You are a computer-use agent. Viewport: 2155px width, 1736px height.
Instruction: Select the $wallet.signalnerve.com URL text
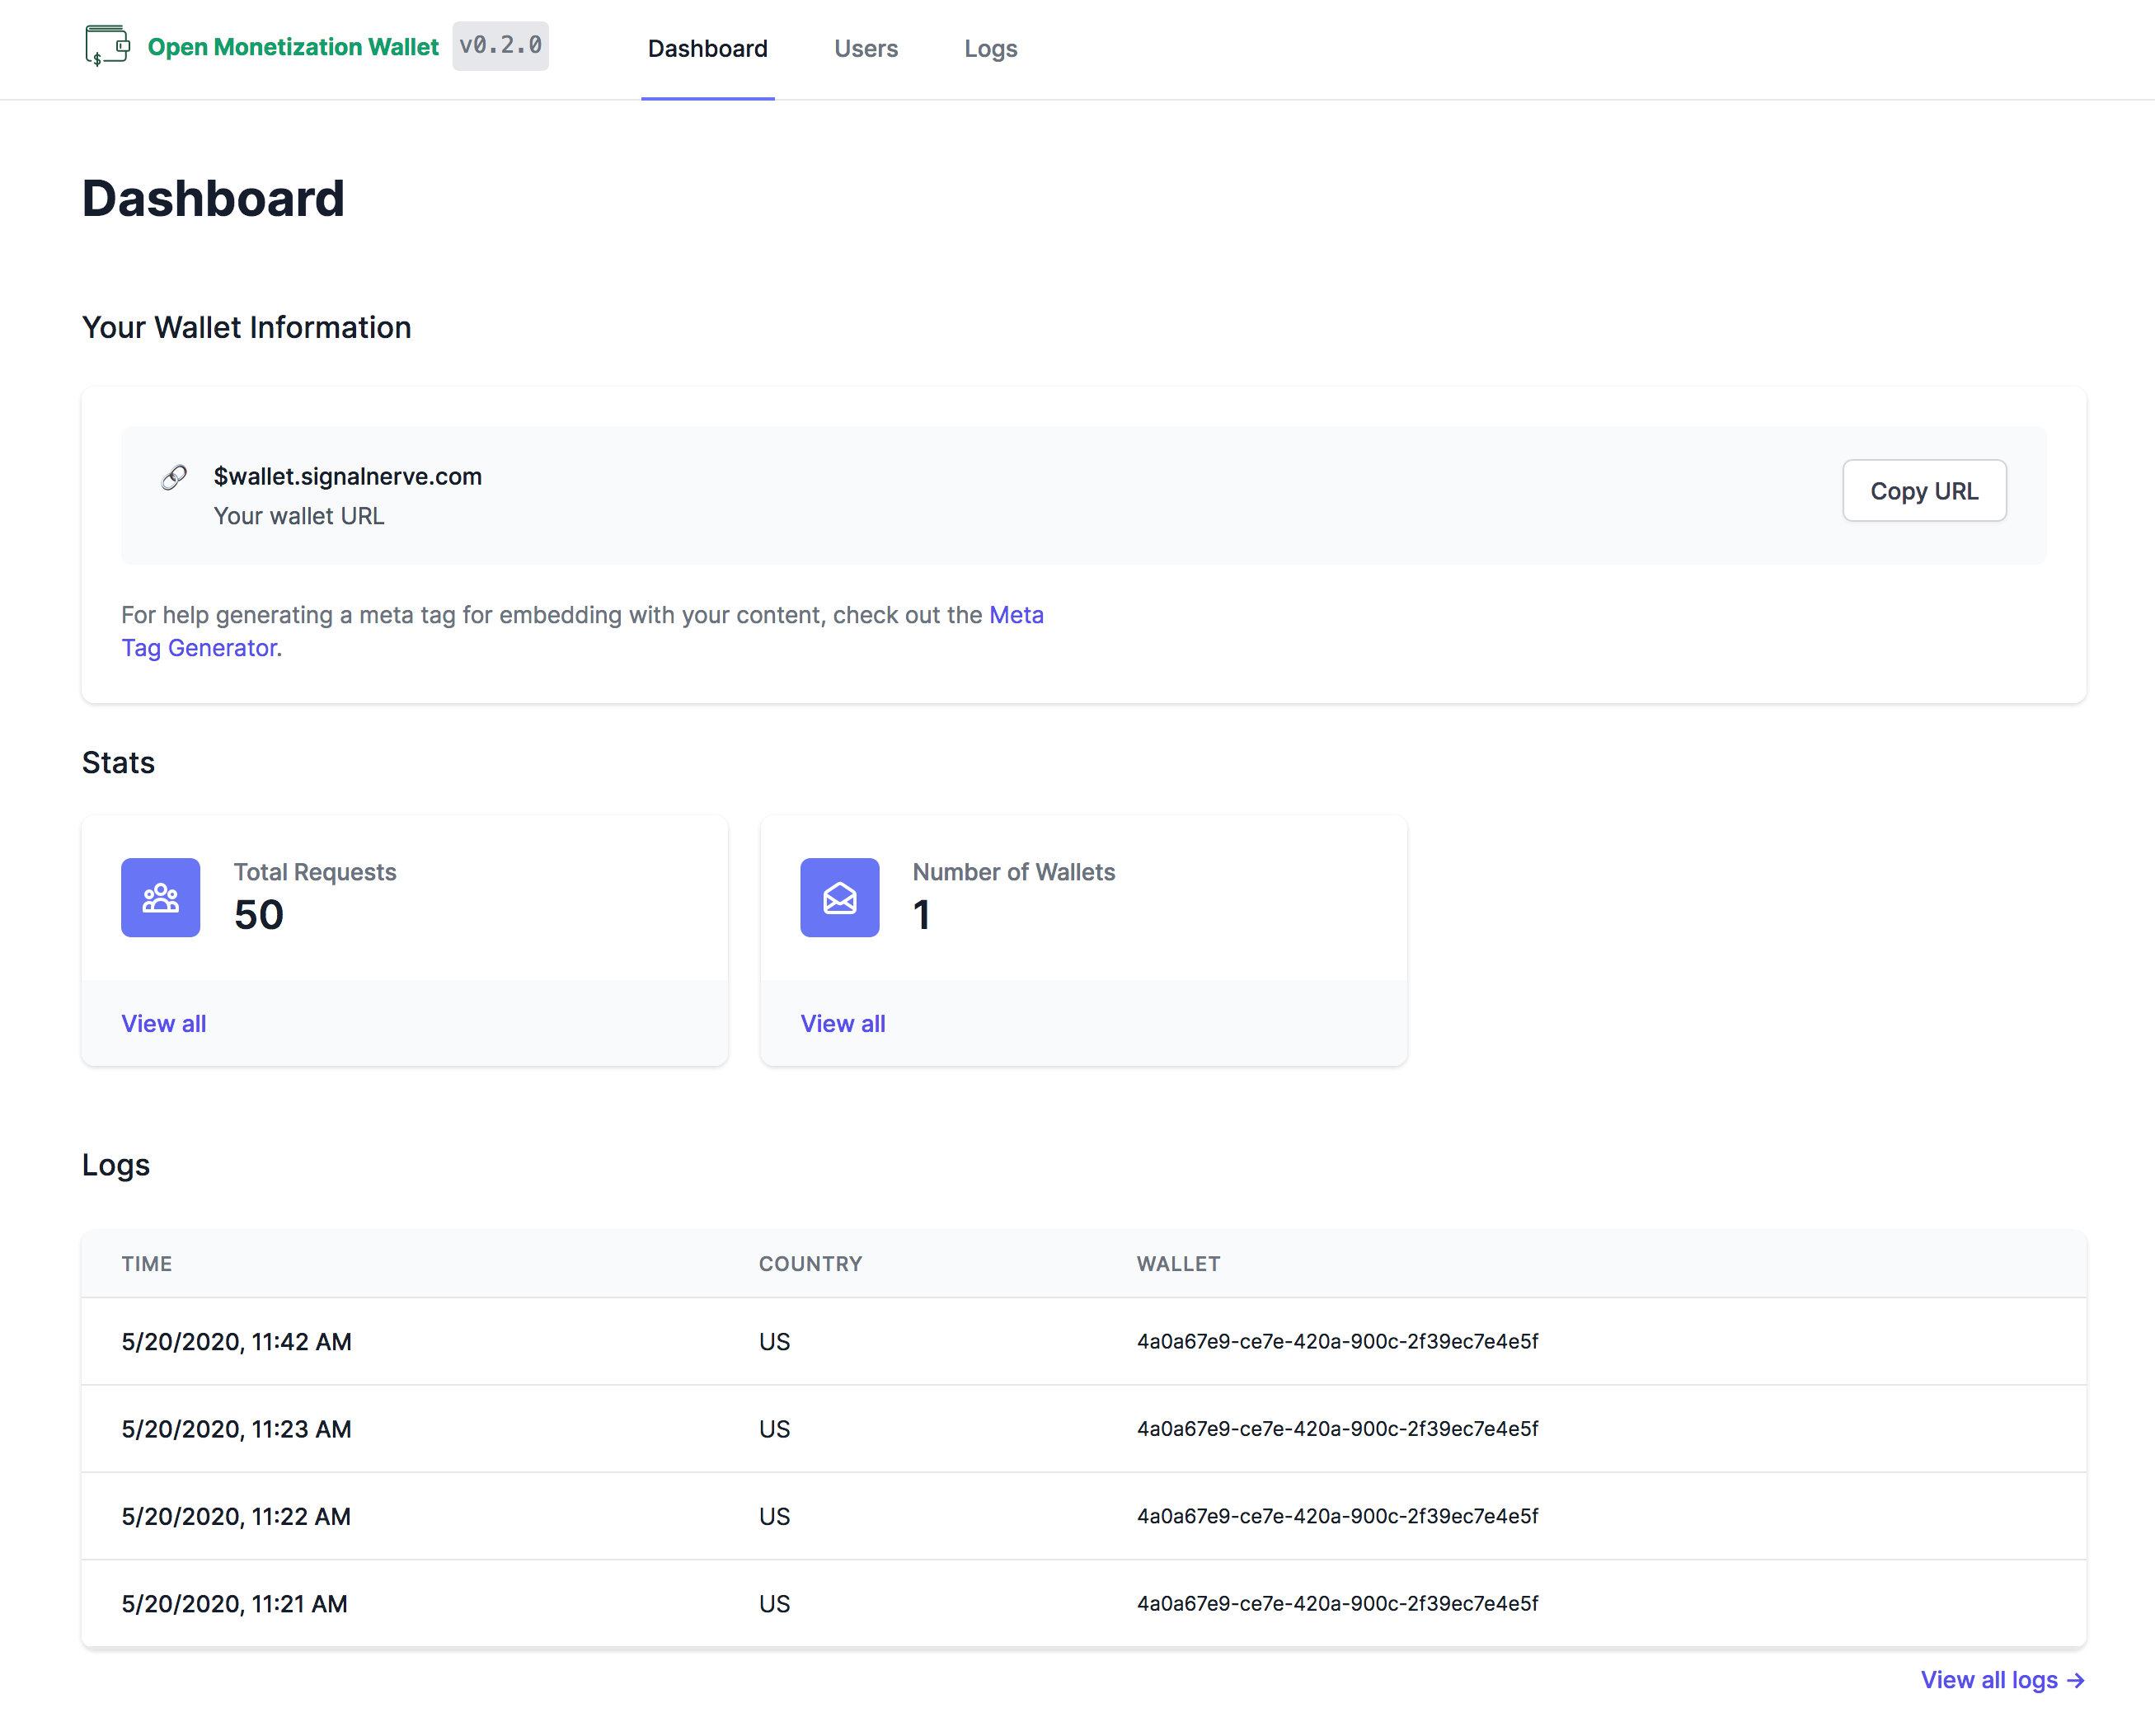click(347, 476)
